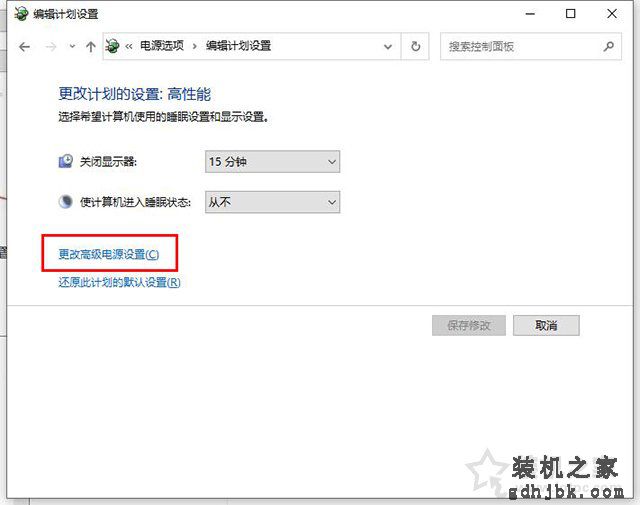Select the 编辑计划设置 breadcrumb
Viewport: 640px width, 505px height.
pyautogui.click(x=238, y=46)
